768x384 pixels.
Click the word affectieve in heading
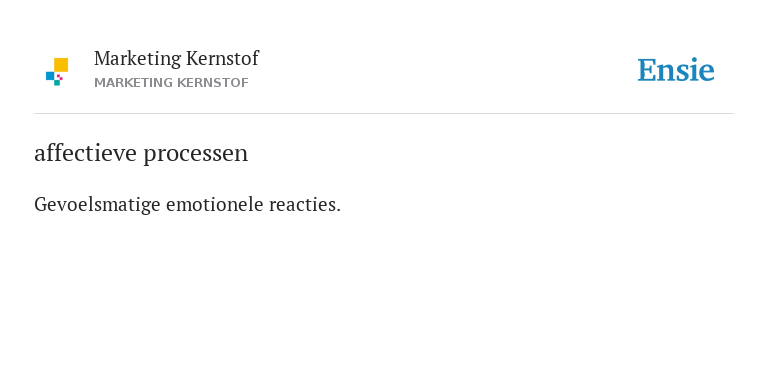click(x=85, y=152)
